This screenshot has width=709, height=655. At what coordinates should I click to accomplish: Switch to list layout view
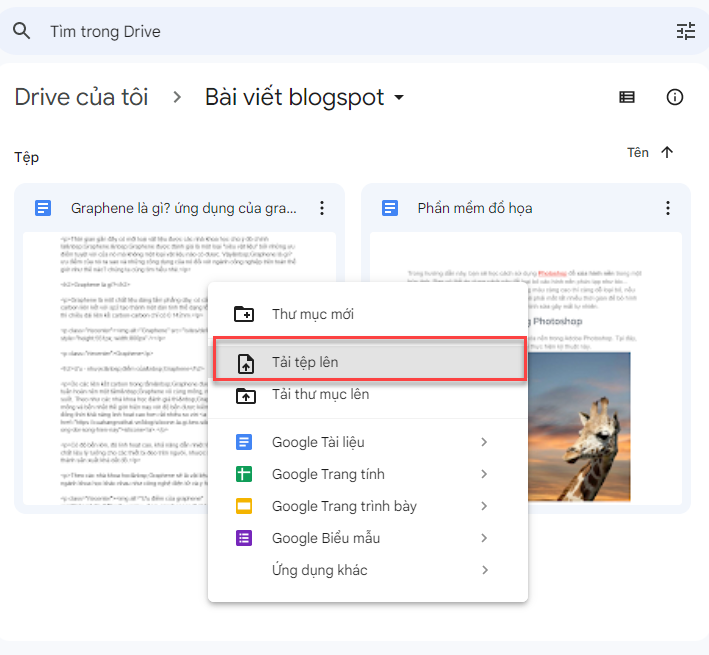[627, 97]
